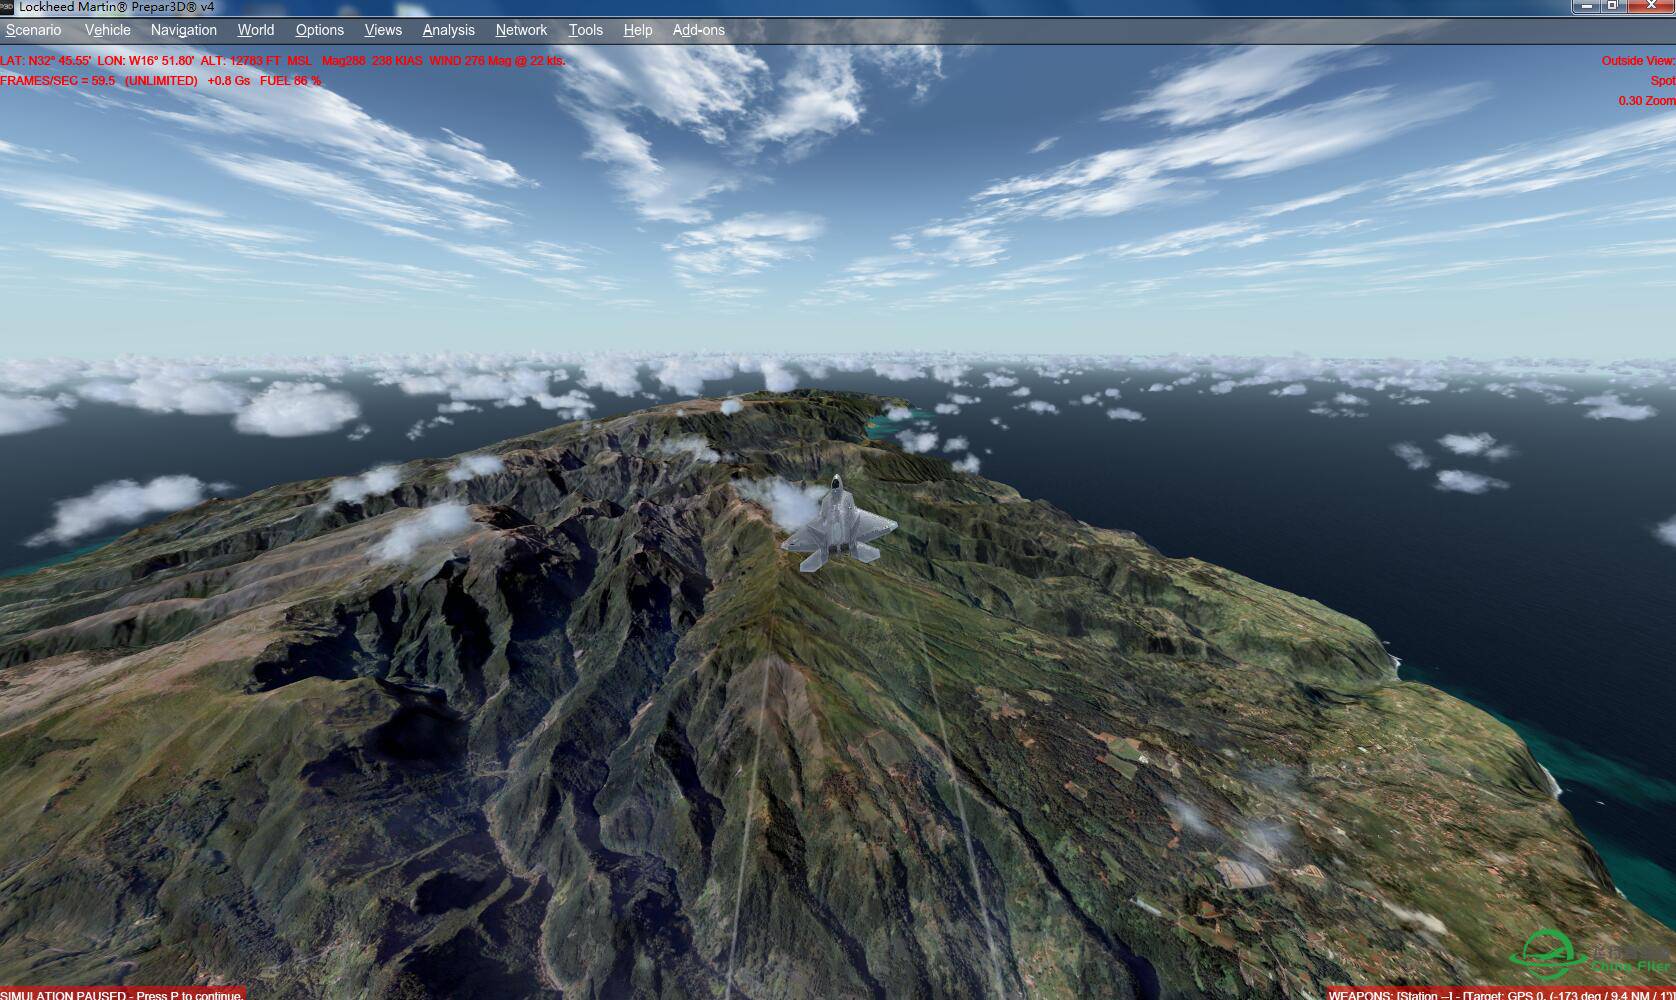1676x1000 pixels.
Task: Click the 'SIMULATION PAUSED' status message
Action: click(x=122, y=994)
